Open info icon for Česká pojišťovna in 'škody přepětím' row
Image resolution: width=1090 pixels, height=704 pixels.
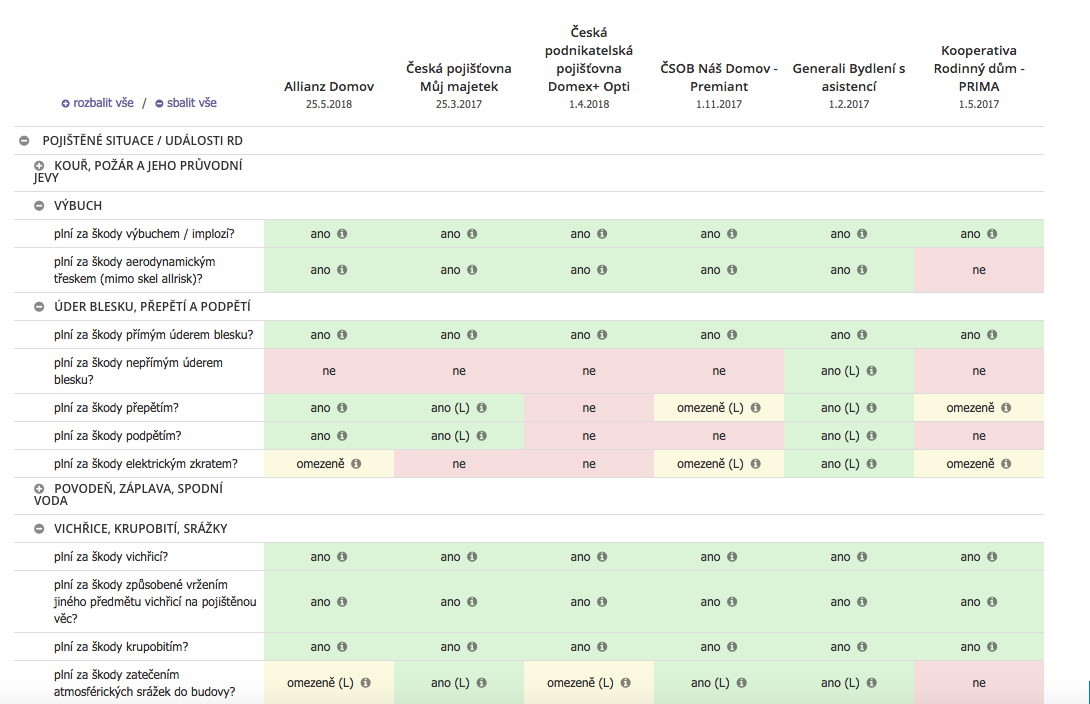pos(482,408)
